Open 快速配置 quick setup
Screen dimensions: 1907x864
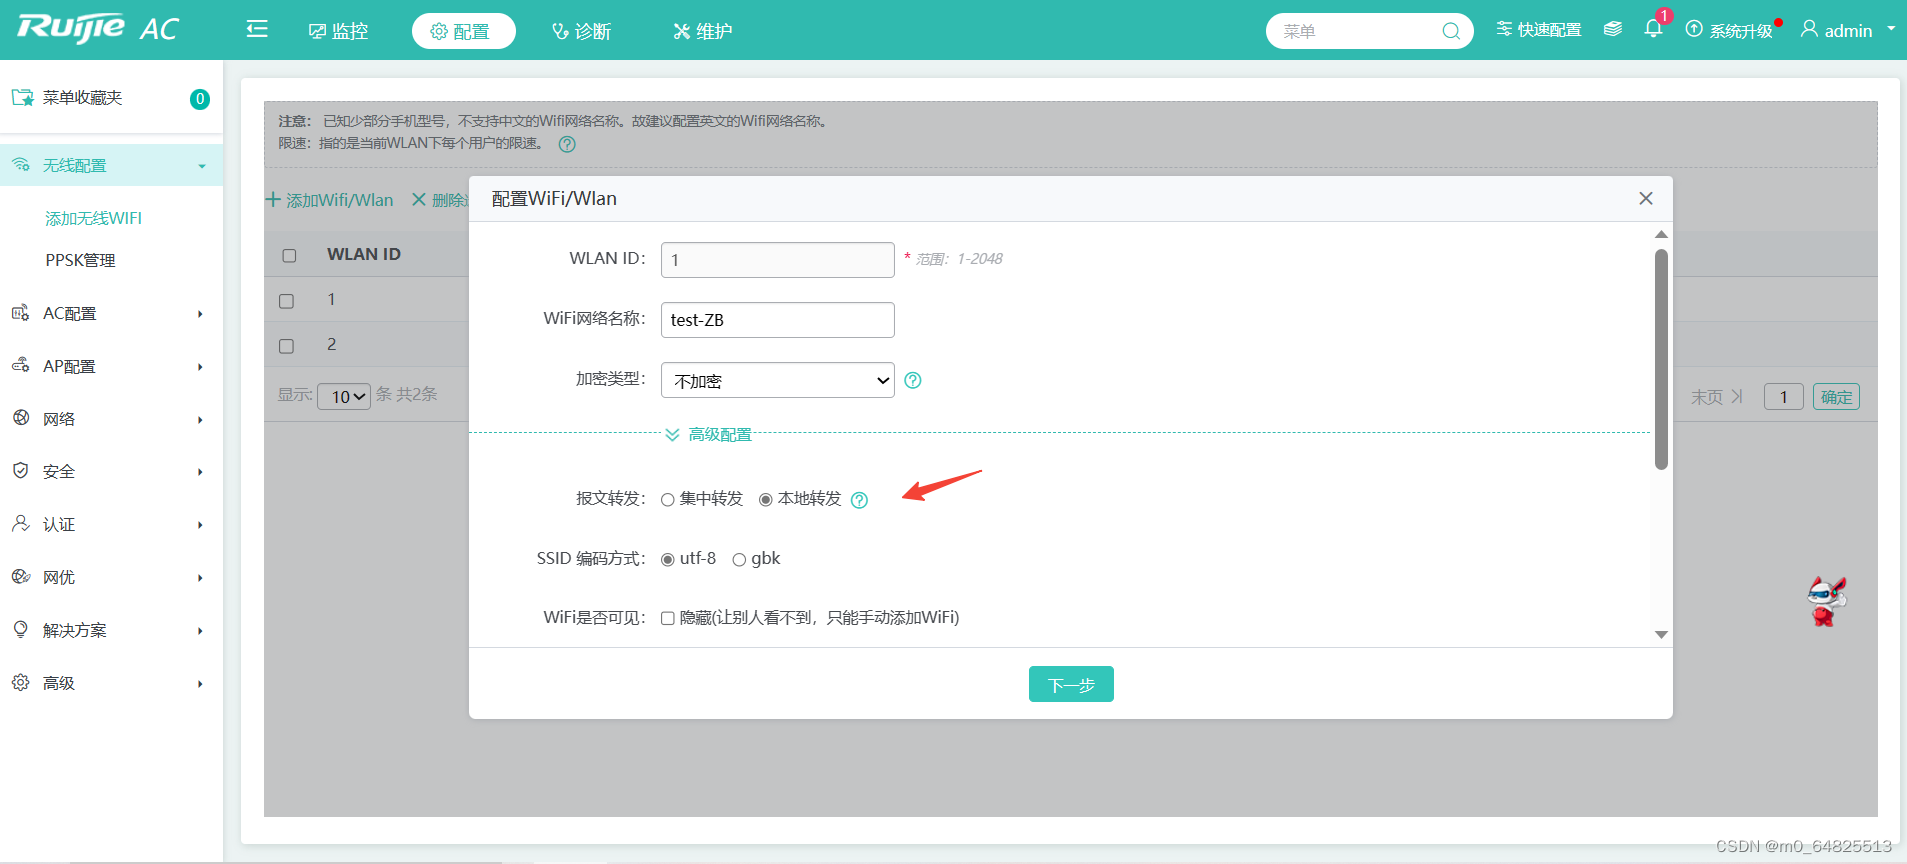tap(1539, 30)
